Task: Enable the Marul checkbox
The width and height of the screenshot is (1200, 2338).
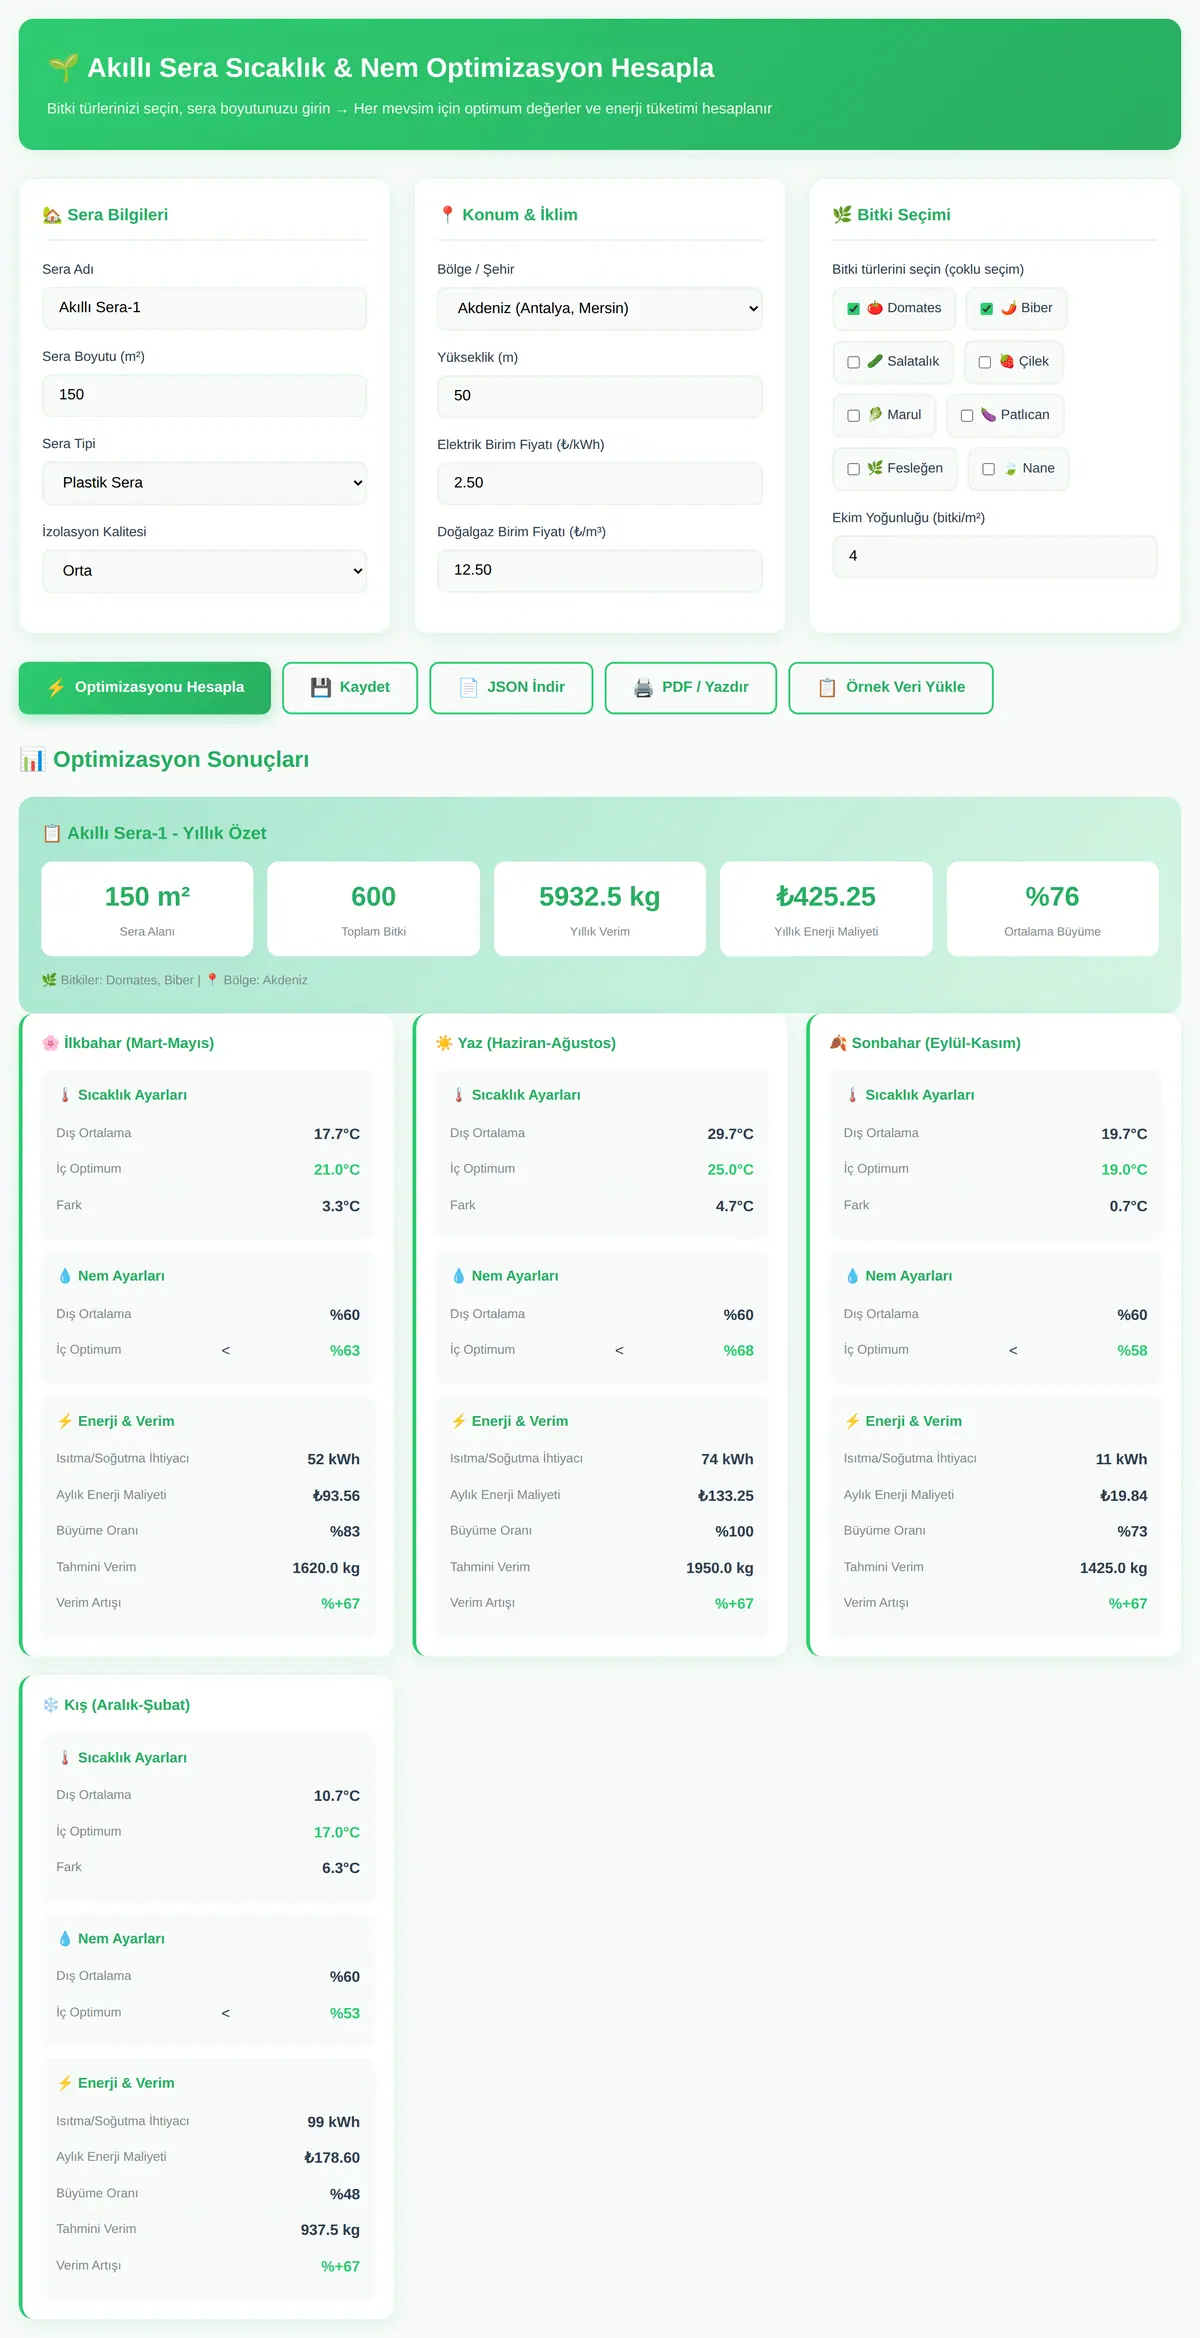Action: pos(853,415)
